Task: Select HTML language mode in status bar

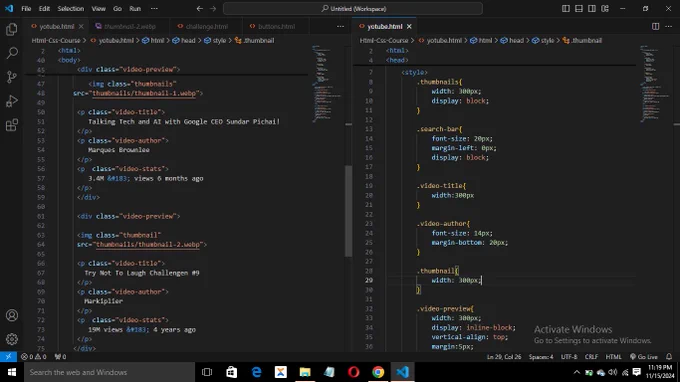Action: pyautogui.click(x=613, y=357)
